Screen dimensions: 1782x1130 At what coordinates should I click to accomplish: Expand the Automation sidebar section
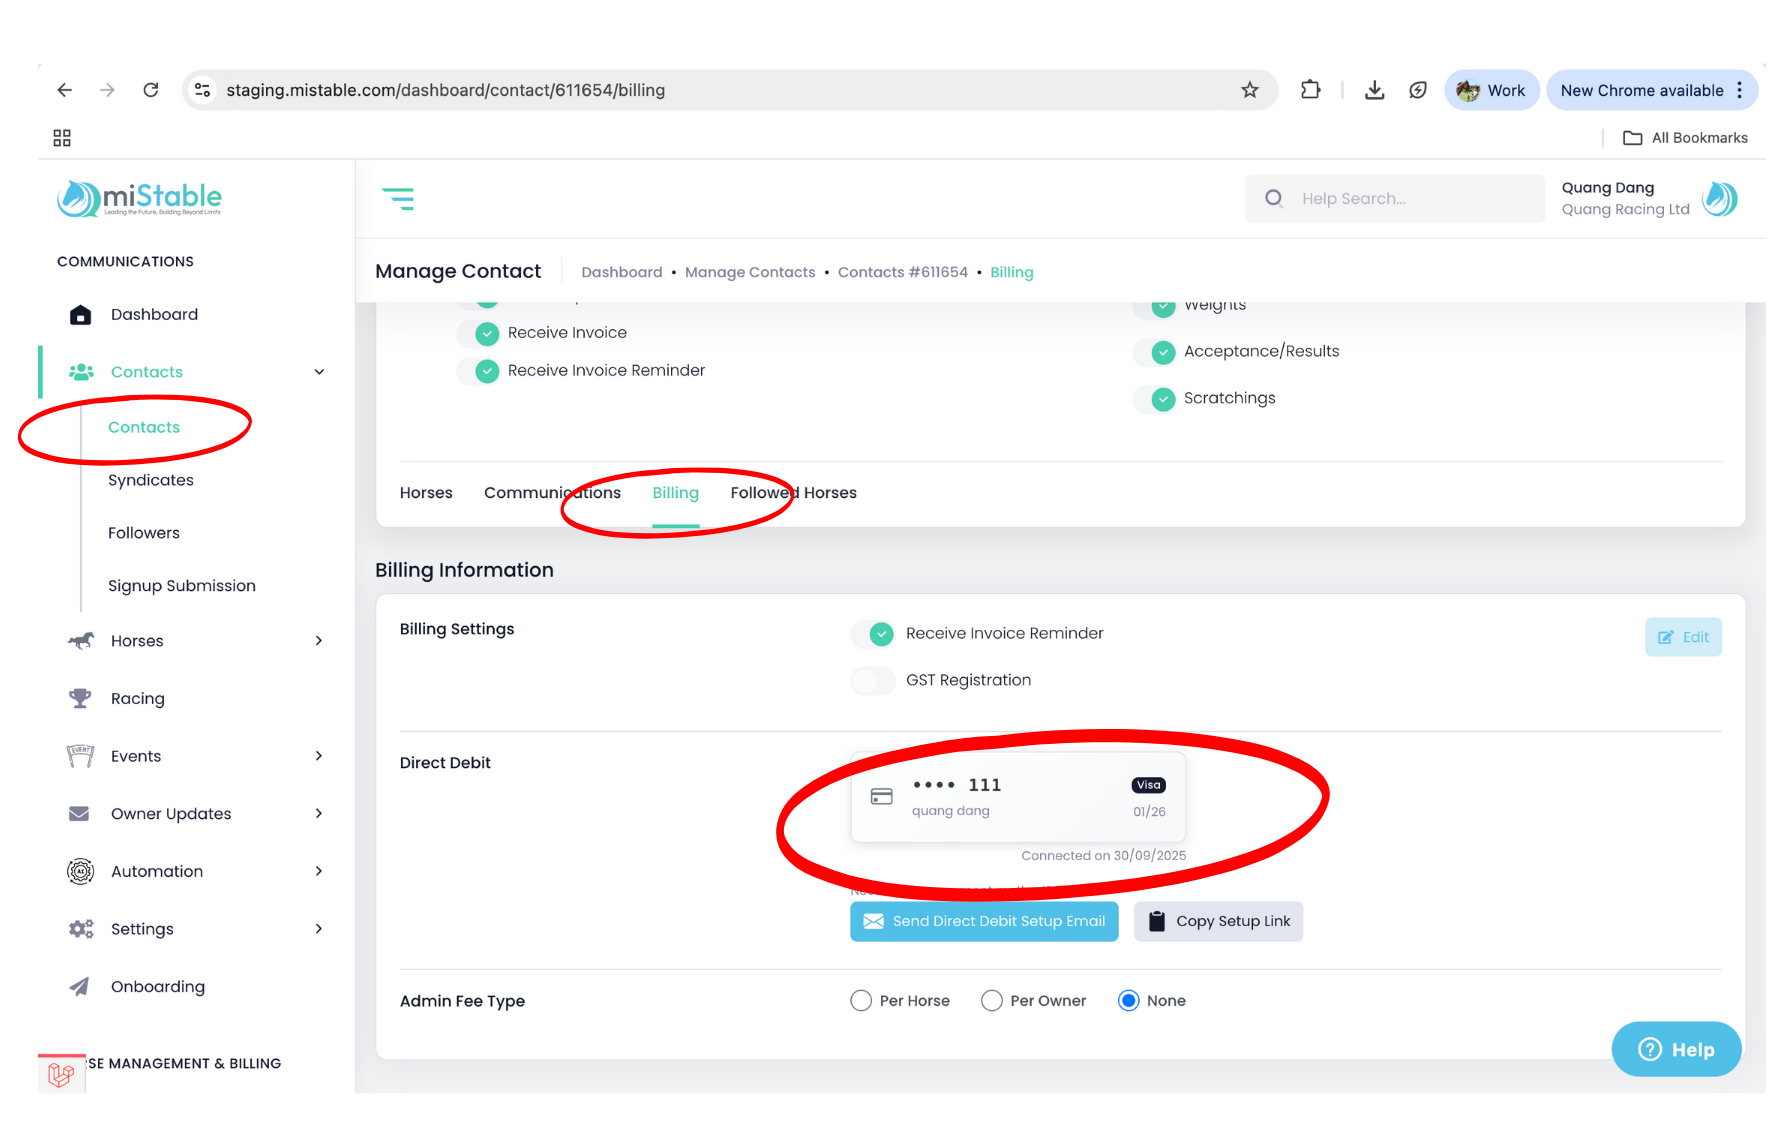pyautogui.click(x=319, y=872)
